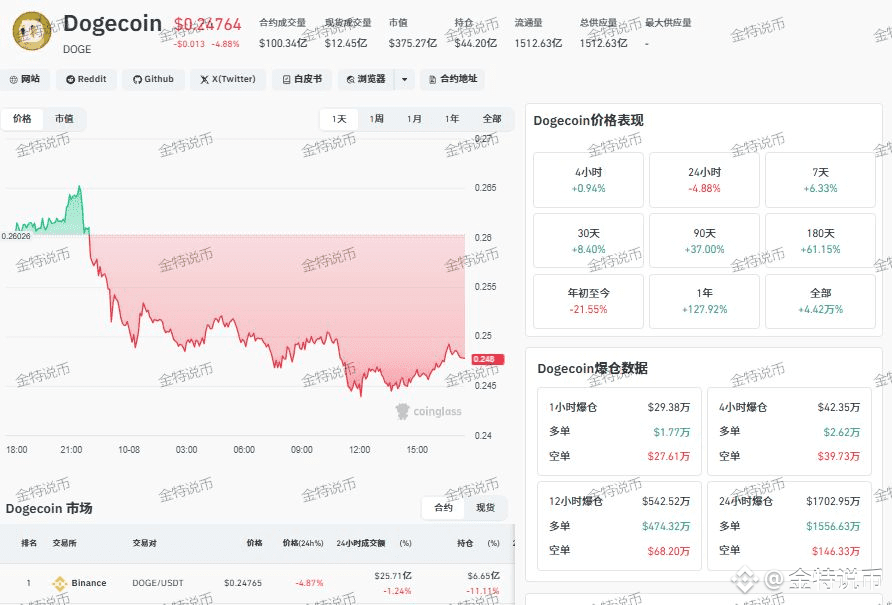Open the 白皮书 whitepaper link
The width and height of the screenshot is (892, 605).
pos(302,79)
